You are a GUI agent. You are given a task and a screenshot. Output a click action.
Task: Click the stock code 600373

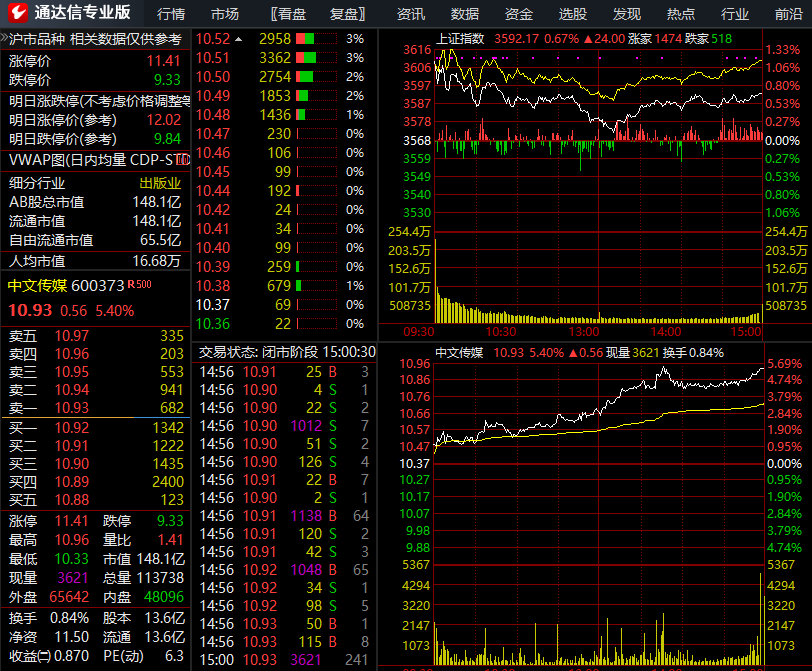[x=98, y=285]
